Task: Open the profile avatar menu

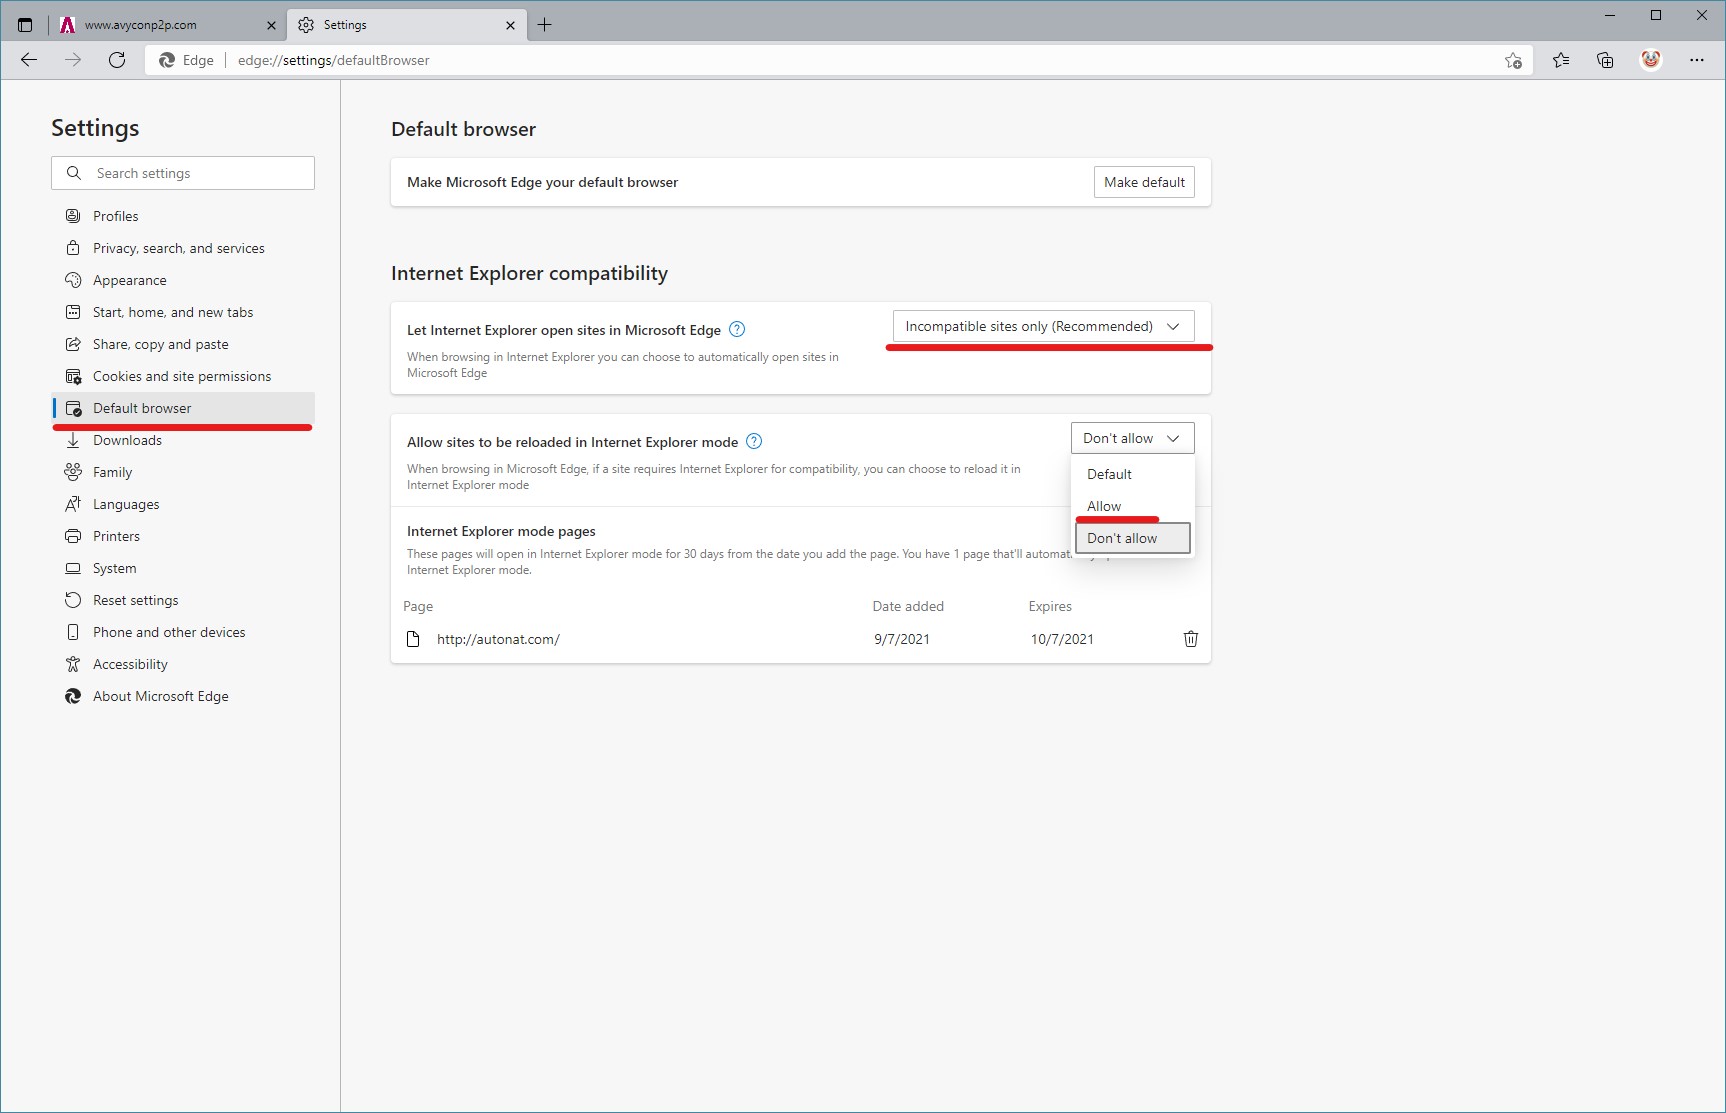Action: coord(1651,60)
